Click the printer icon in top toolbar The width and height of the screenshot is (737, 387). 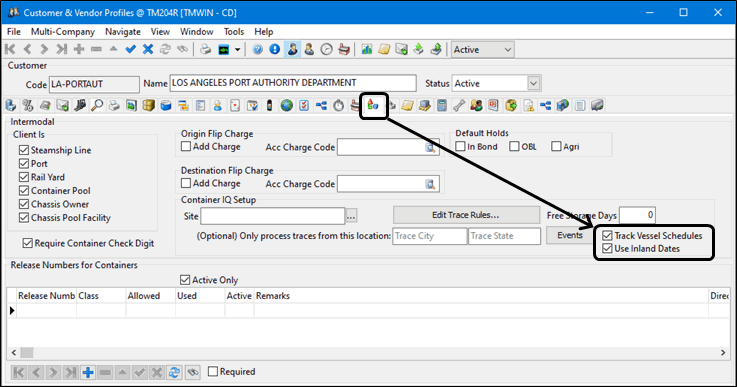click(x=205, y=49)
